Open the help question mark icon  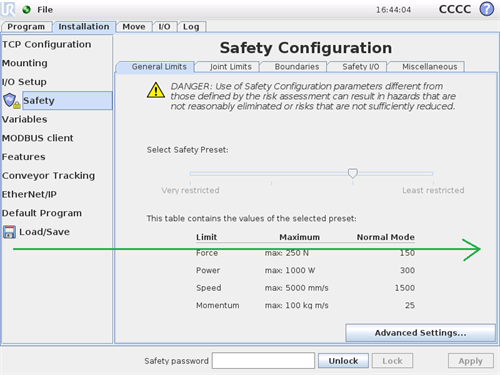pyautogui.click(x=487, y=9)
